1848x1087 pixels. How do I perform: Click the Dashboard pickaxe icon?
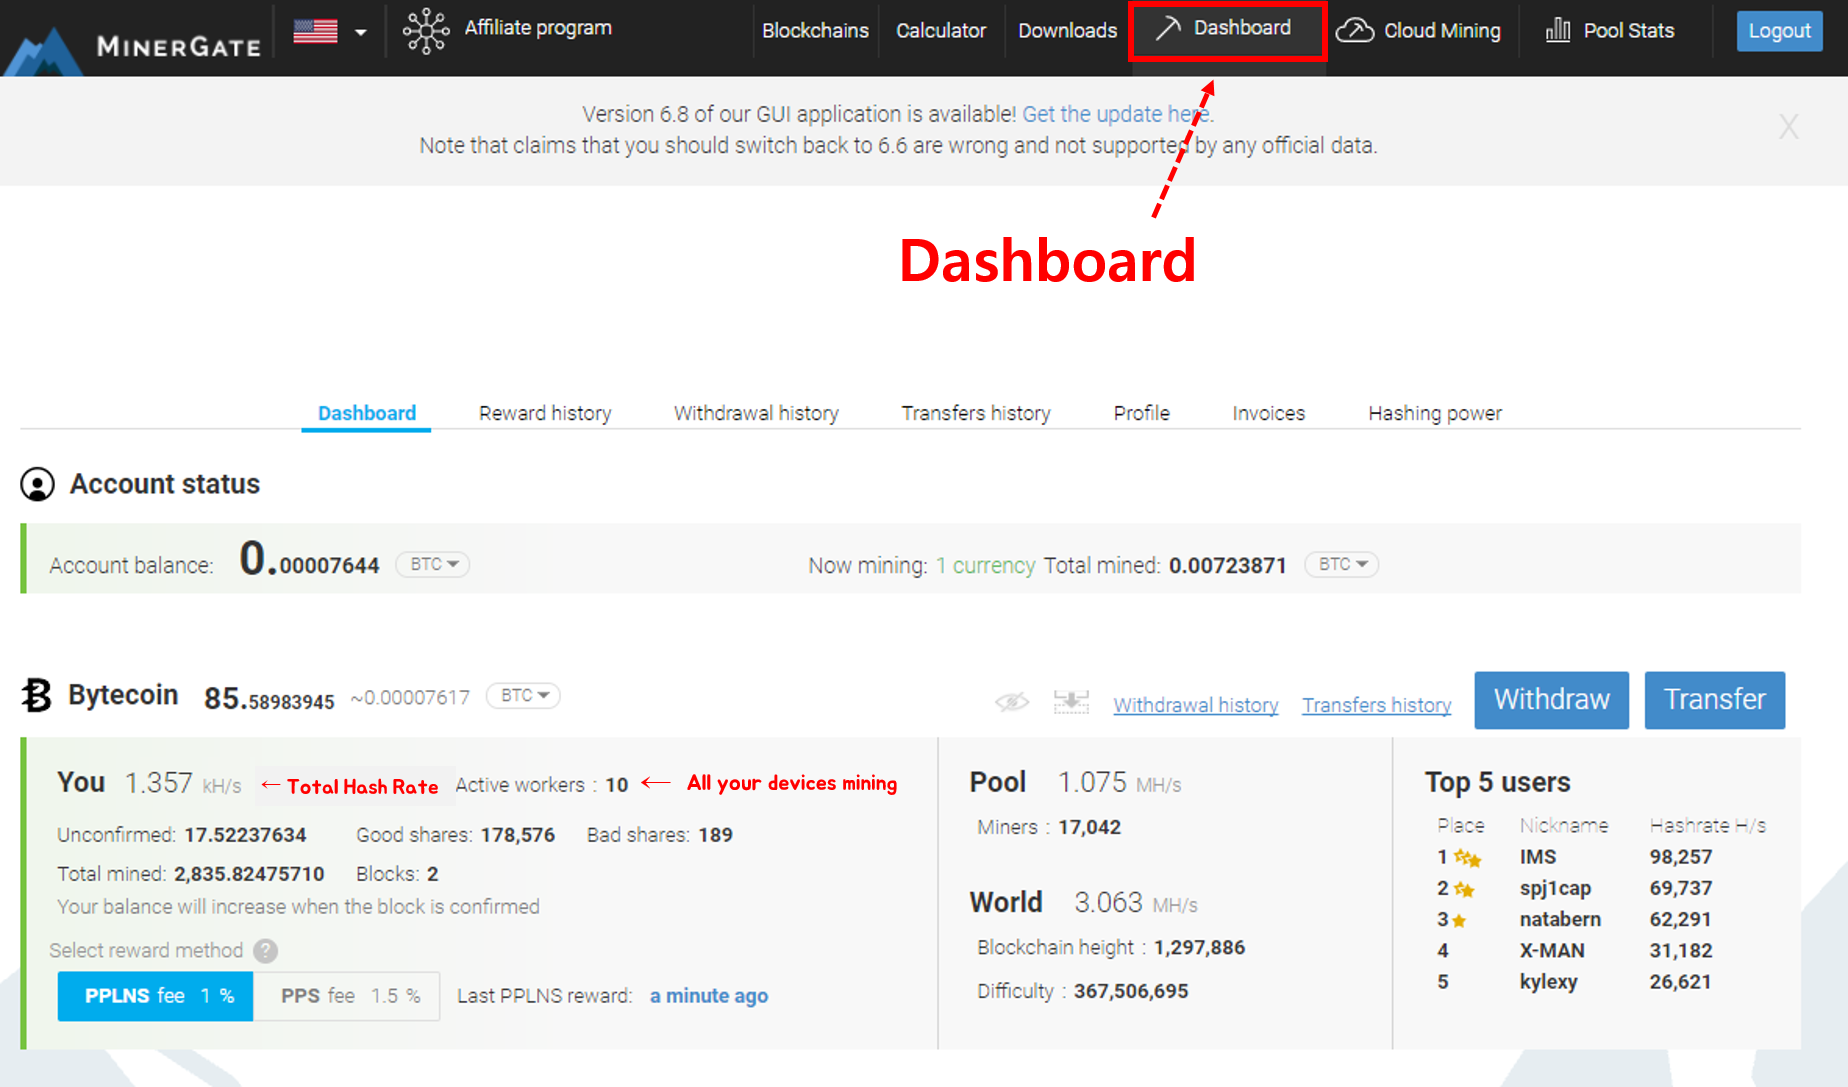pos(1167,28)
